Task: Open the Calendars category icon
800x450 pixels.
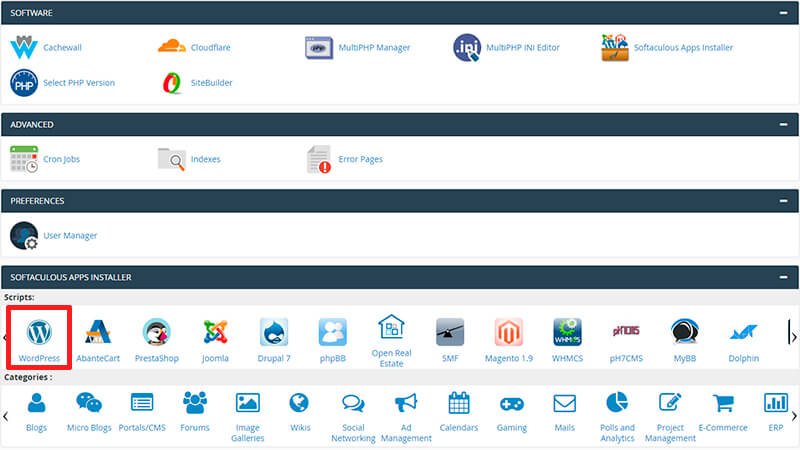Action: 459,403
